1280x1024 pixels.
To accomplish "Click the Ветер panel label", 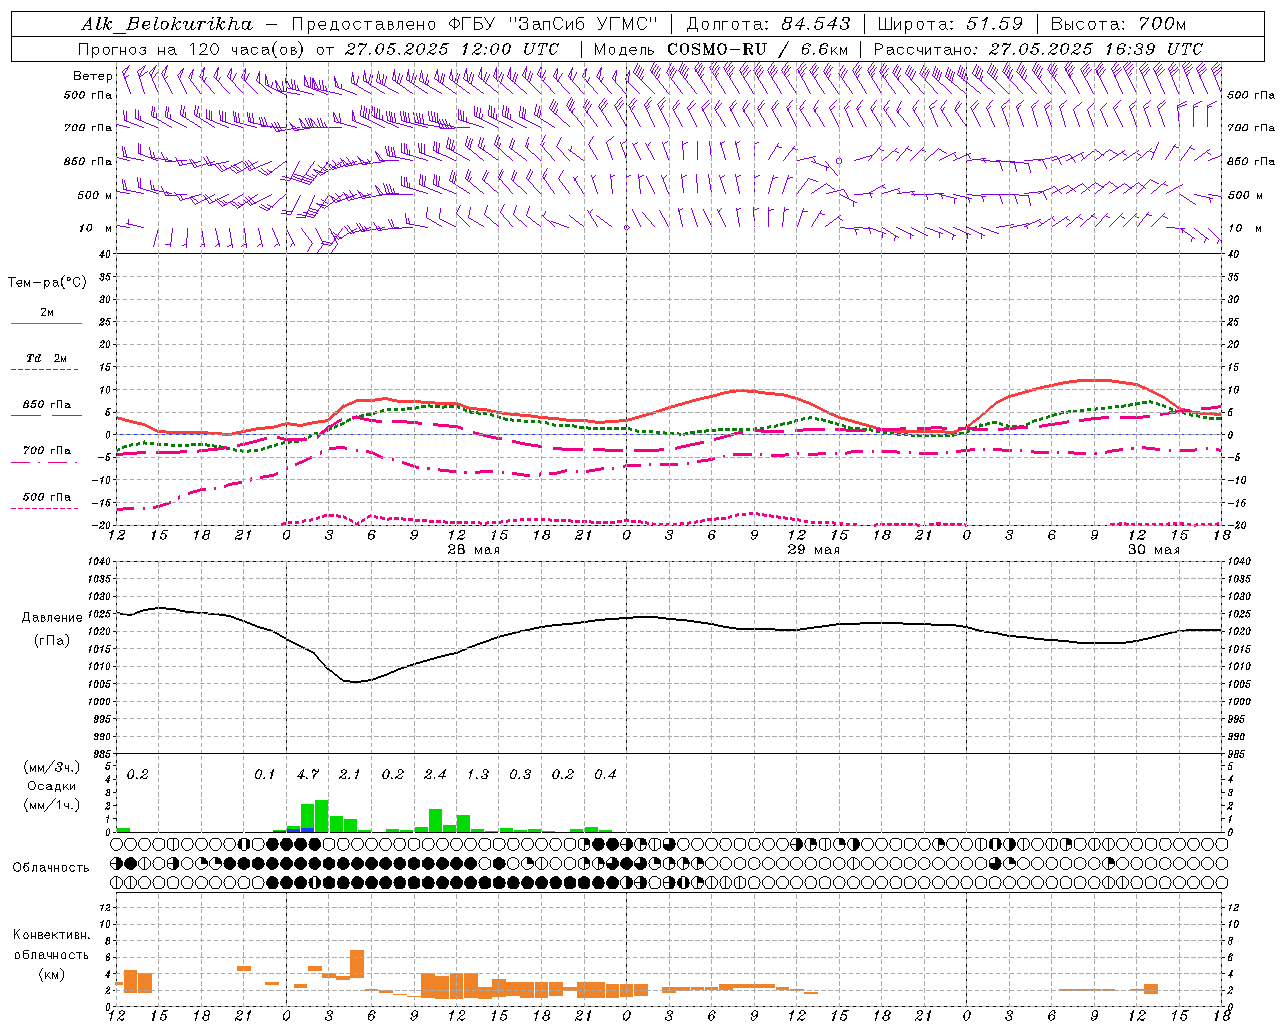I will pos(92,76).
